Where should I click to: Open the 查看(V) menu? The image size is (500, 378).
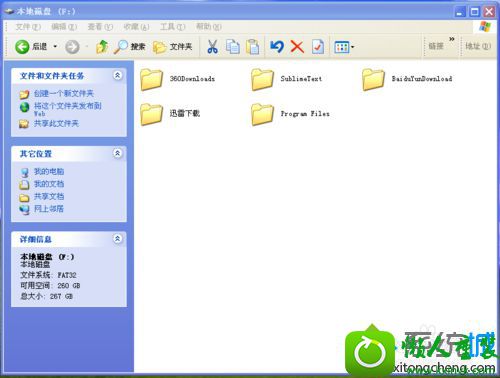[100, 27]
